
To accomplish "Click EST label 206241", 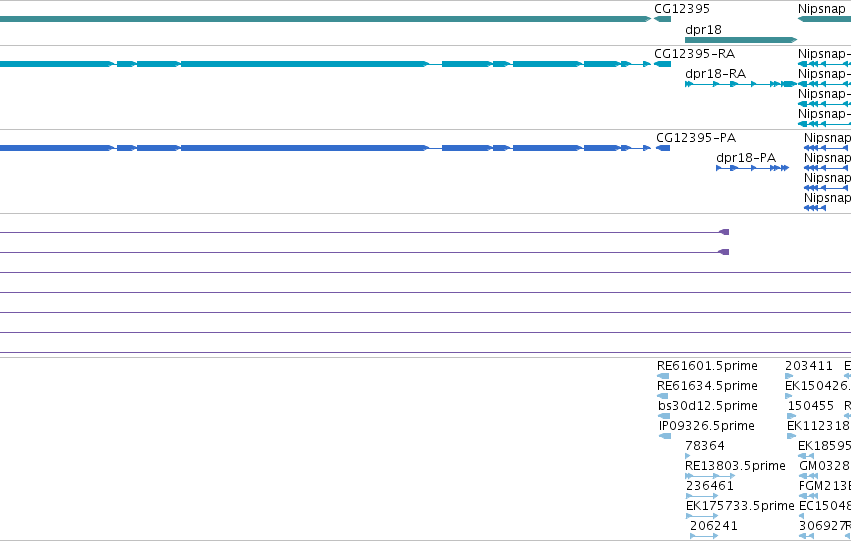I will point(714,526).
